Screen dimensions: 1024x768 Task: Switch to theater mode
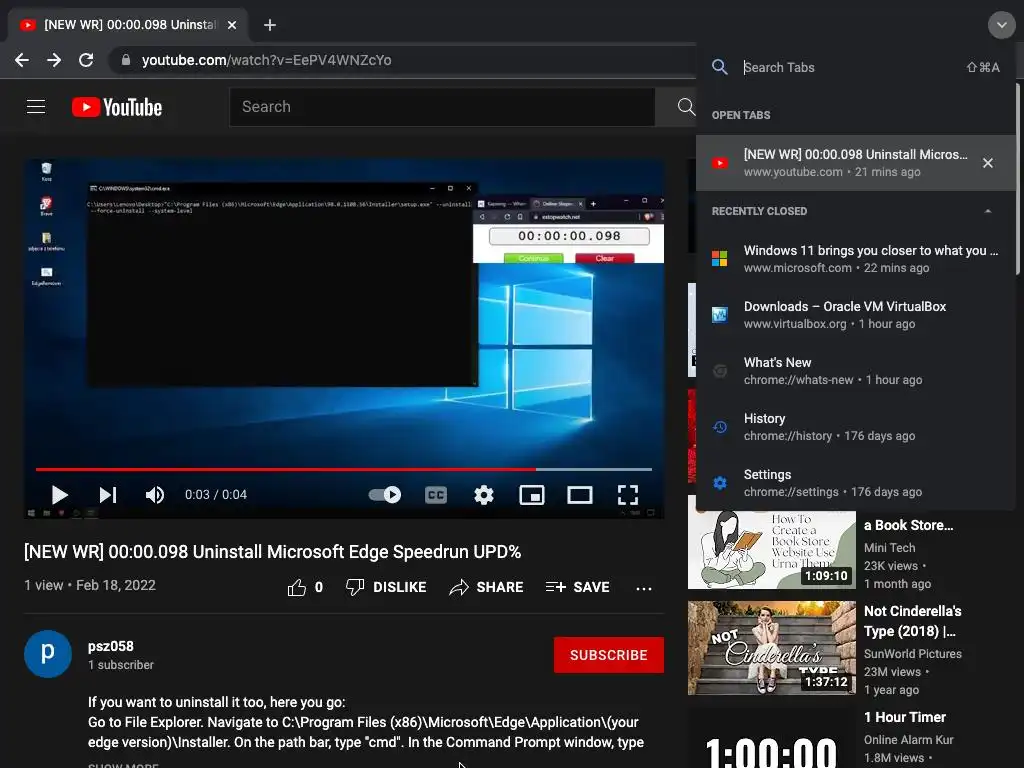580,495
